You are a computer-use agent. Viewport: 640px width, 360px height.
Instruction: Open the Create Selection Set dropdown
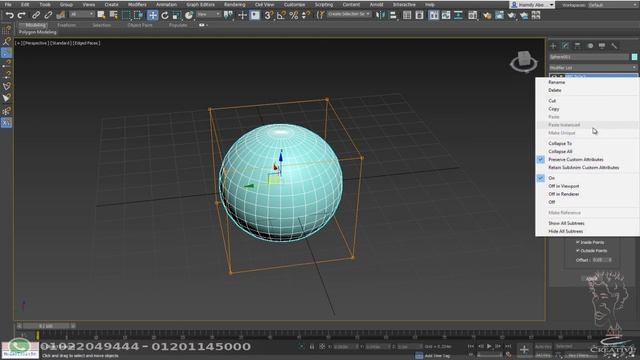349,14
